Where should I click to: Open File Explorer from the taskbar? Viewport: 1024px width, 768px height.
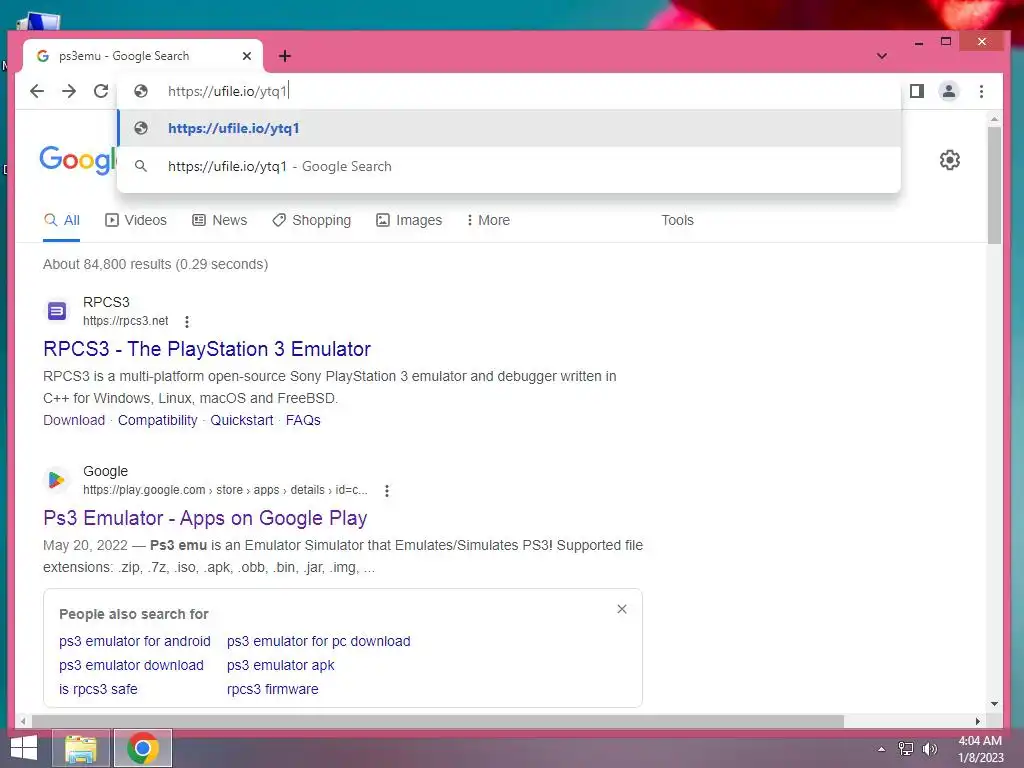click(x=81, y=748)
